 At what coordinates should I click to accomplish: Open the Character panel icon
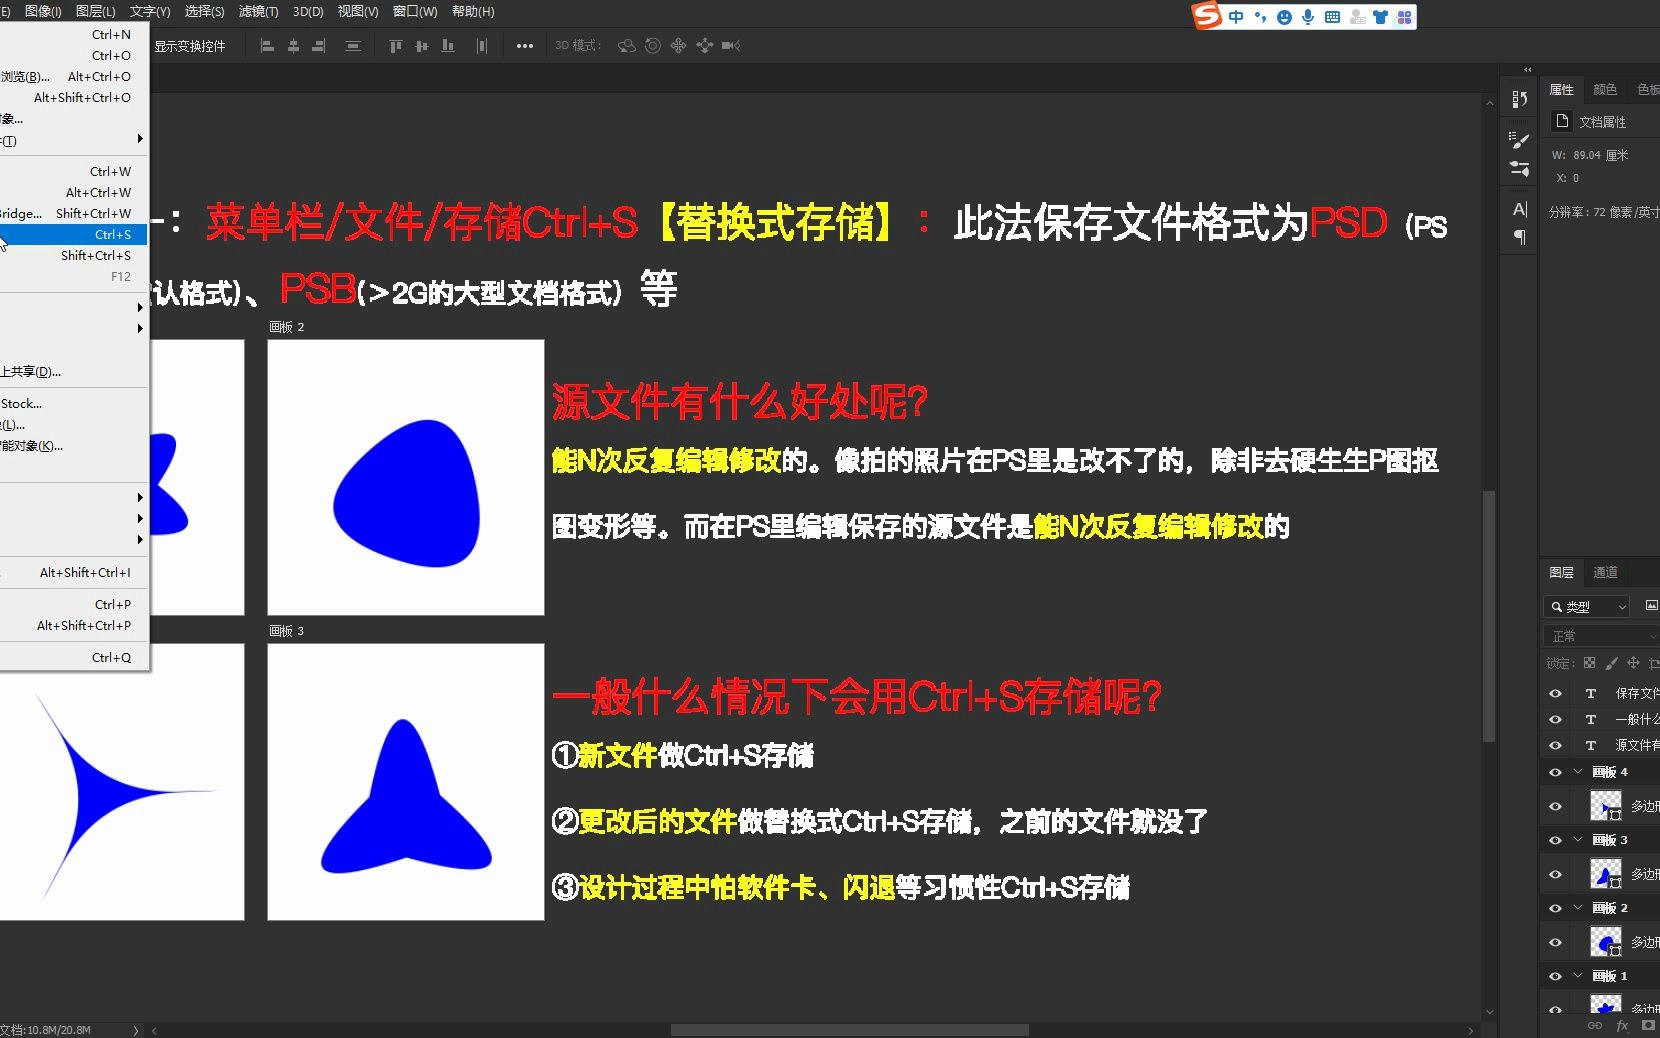[x=1520, y=209]
